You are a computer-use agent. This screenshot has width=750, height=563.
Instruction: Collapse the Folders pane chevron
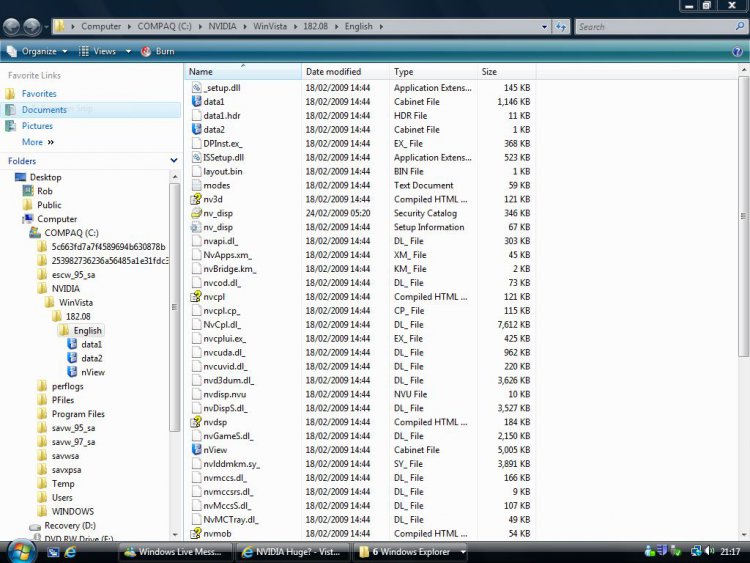click(174, 161)
